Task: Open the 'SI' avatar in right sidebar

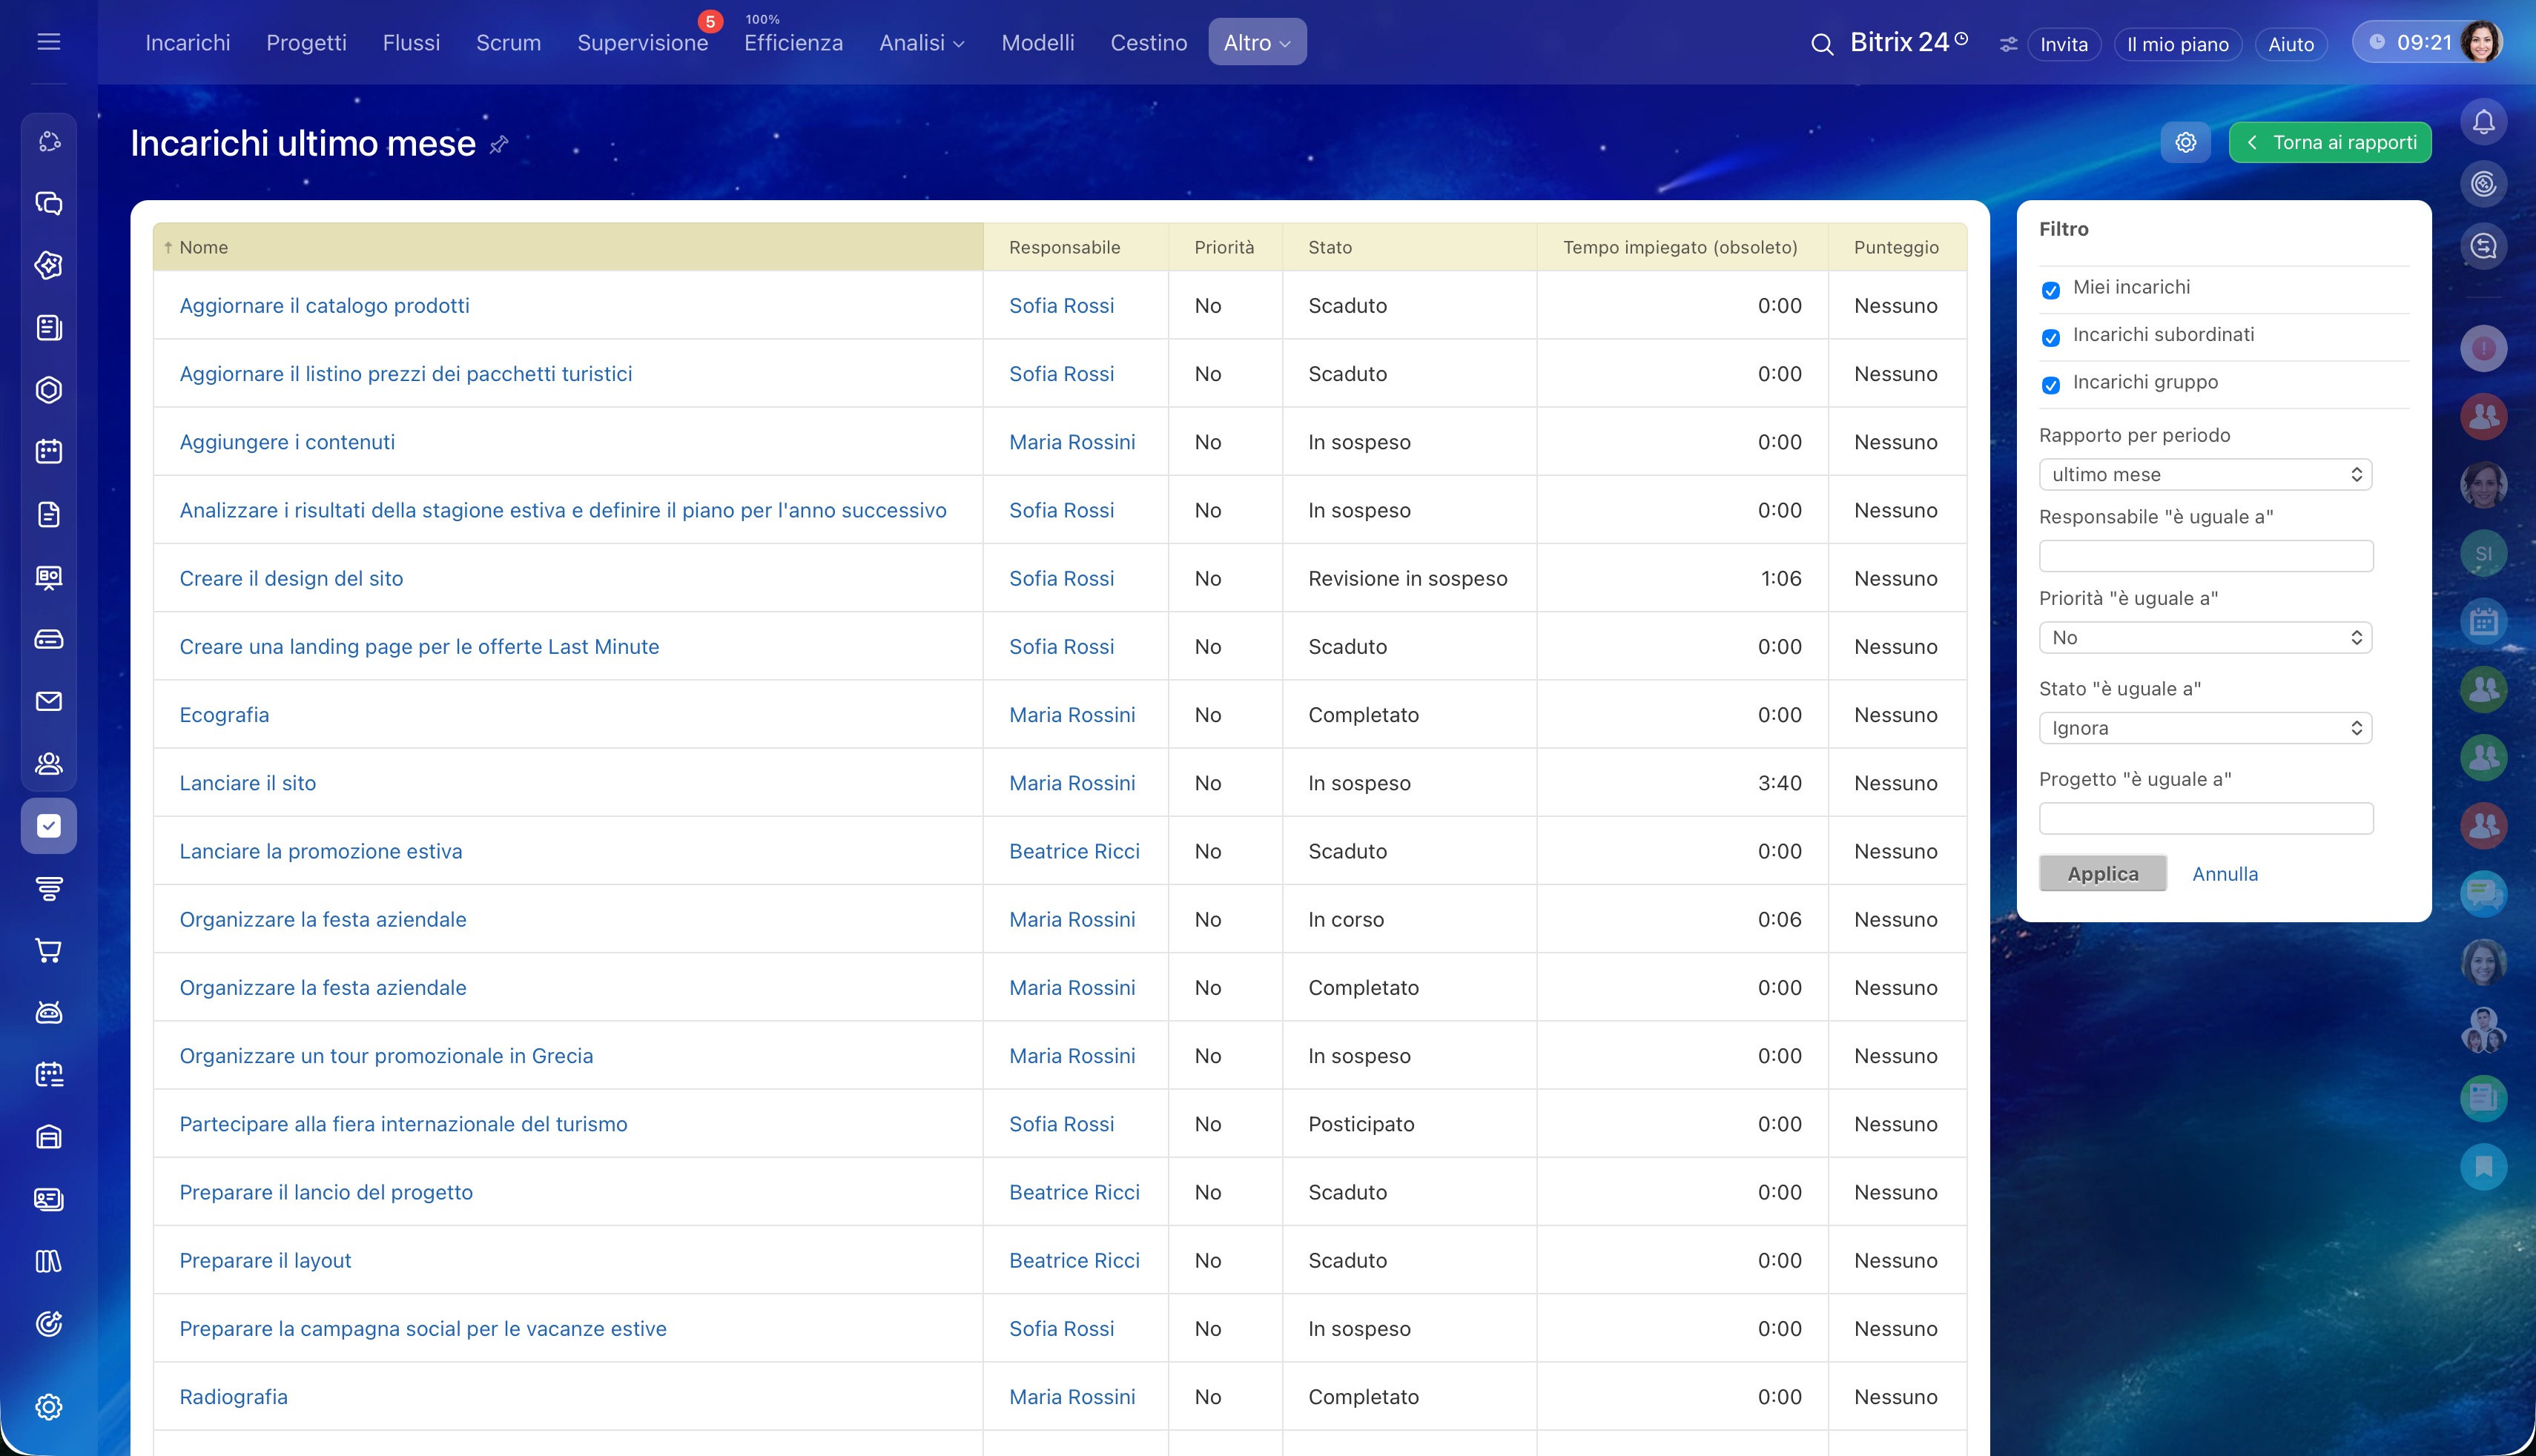Action: (x=2484, y=553)
